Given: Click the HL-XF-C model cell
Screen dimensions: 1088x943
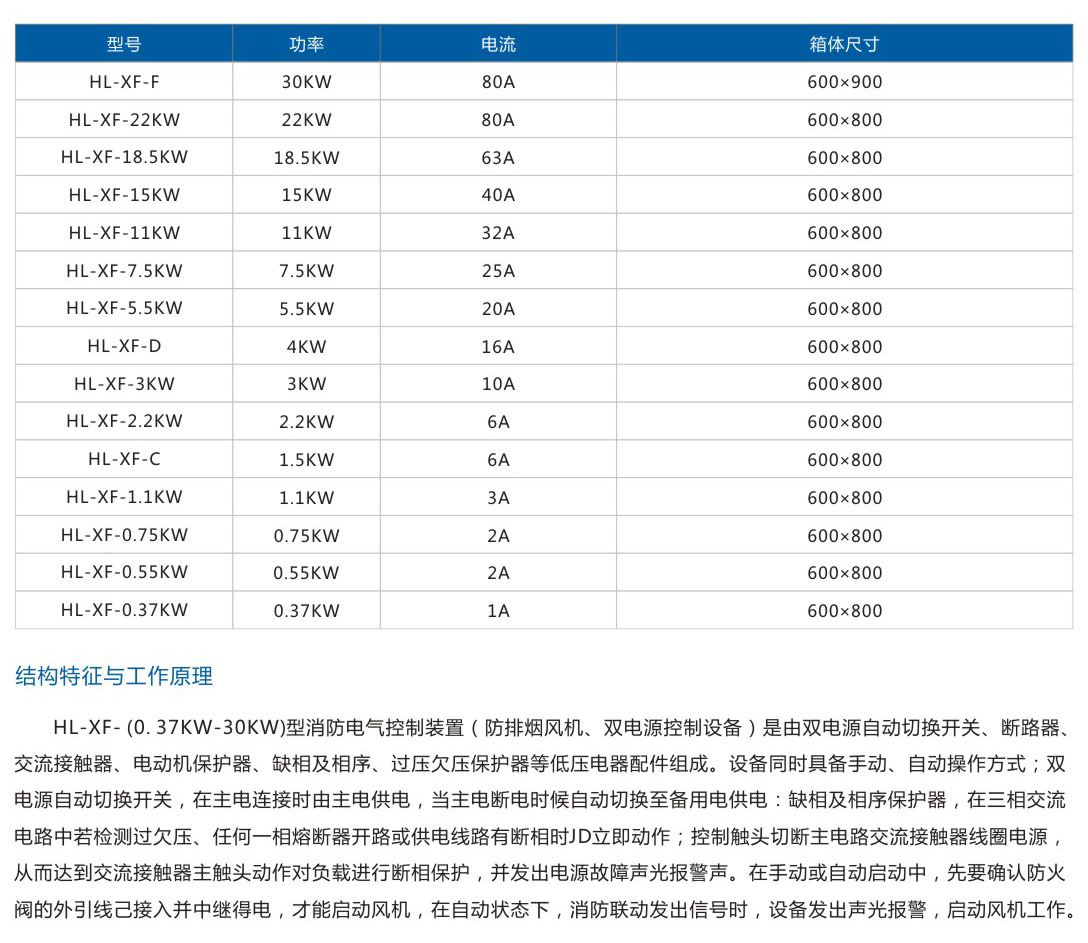Looking at the screenshot, I should (124, 459).
